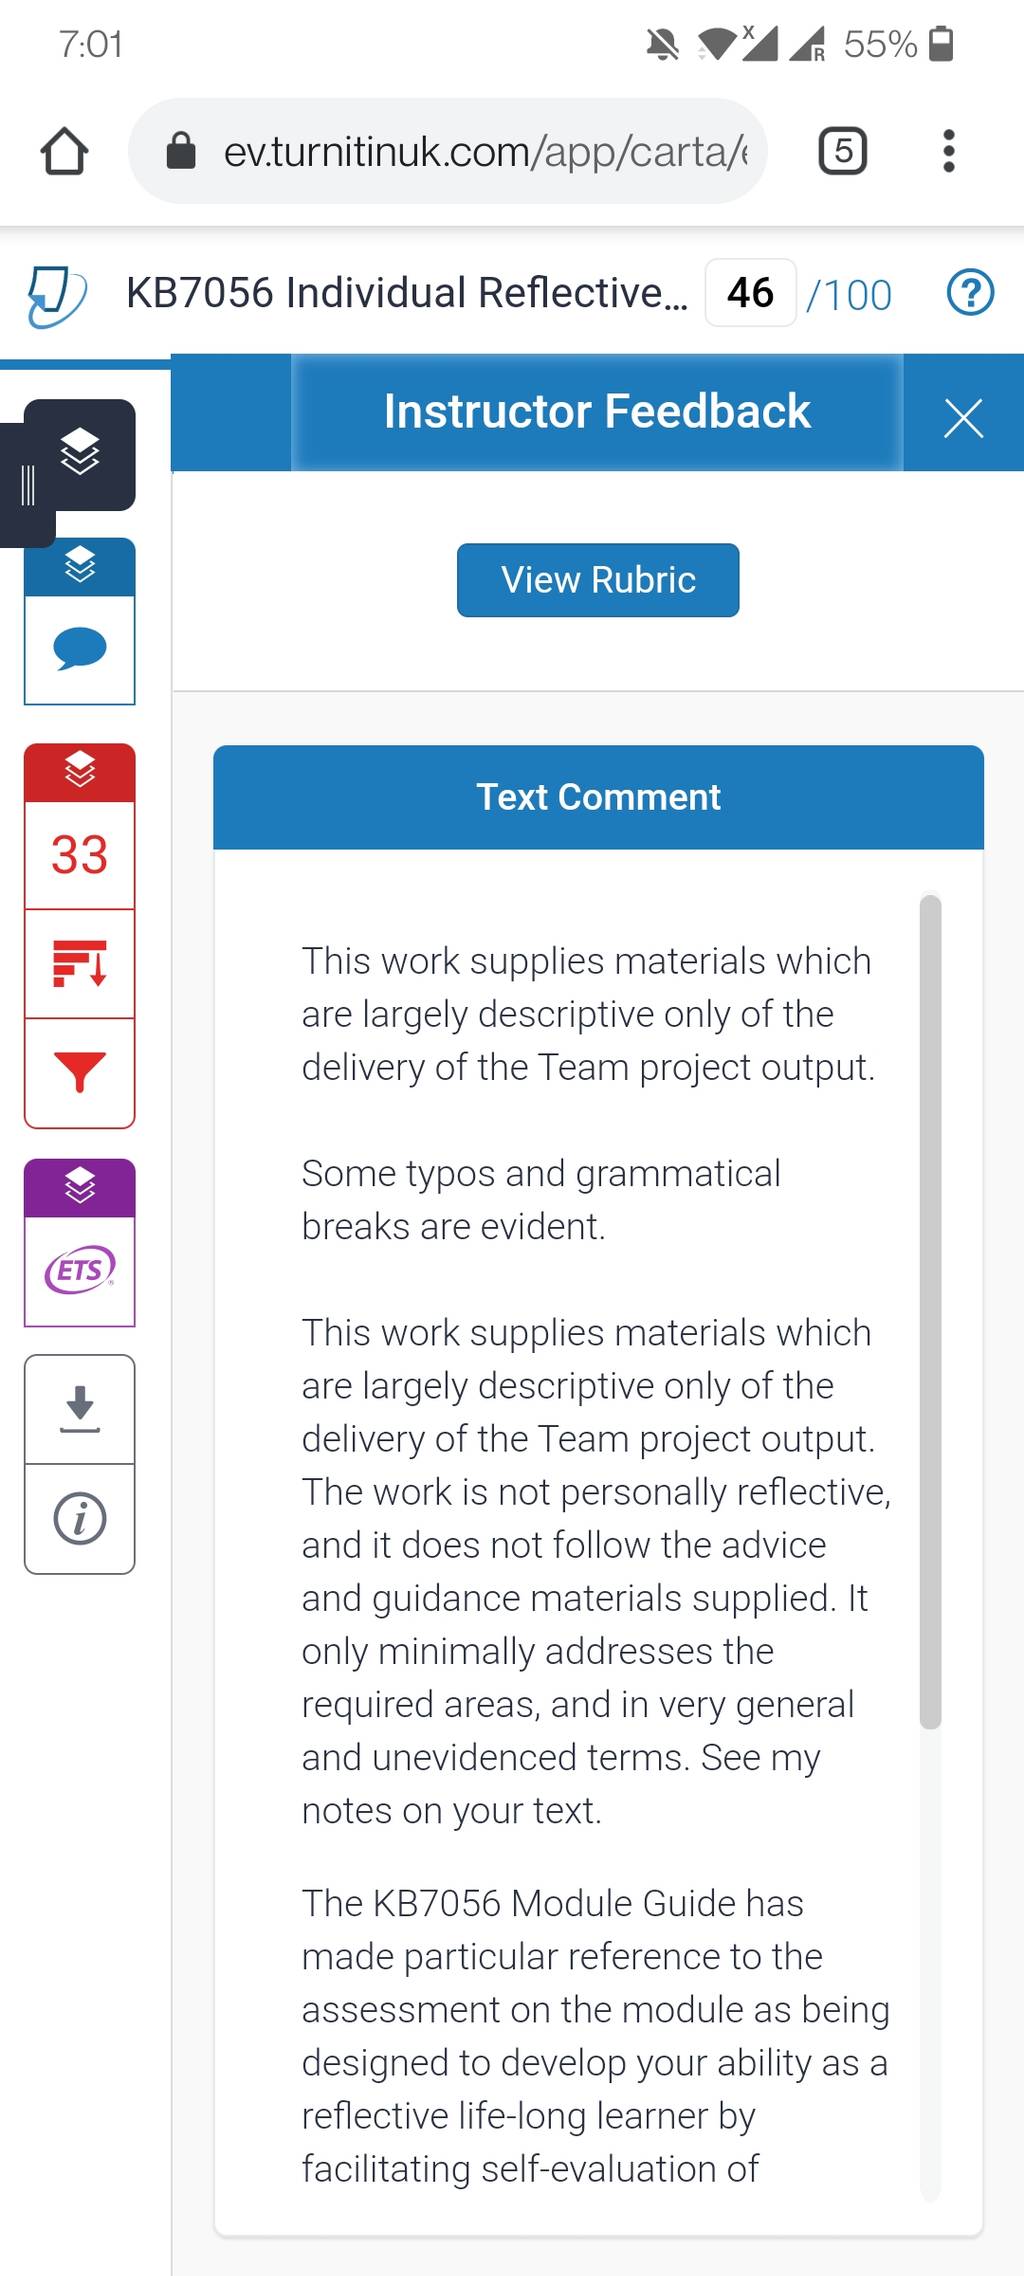The width and height of the screenshot is (1024, 2276).
Task: Click the View Rubric button
Action: [598, 580]
